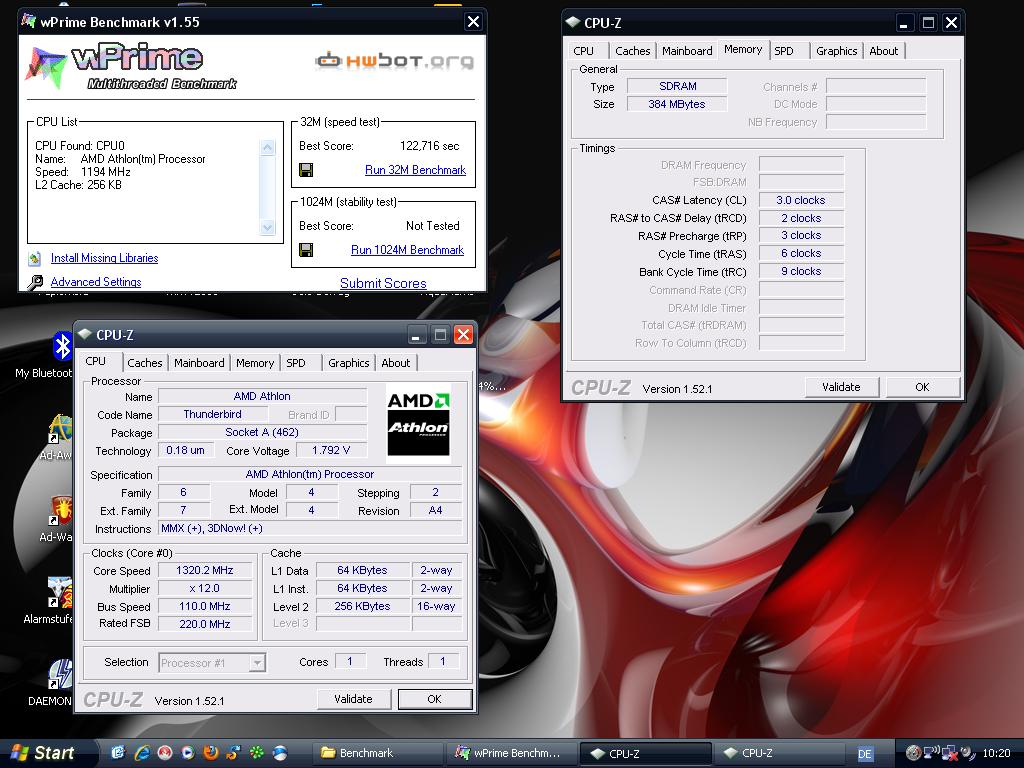The image size is (1024, 768).
Task: Click the Core Voltage value 1.792 V
Action: click(x=330, y=450)
